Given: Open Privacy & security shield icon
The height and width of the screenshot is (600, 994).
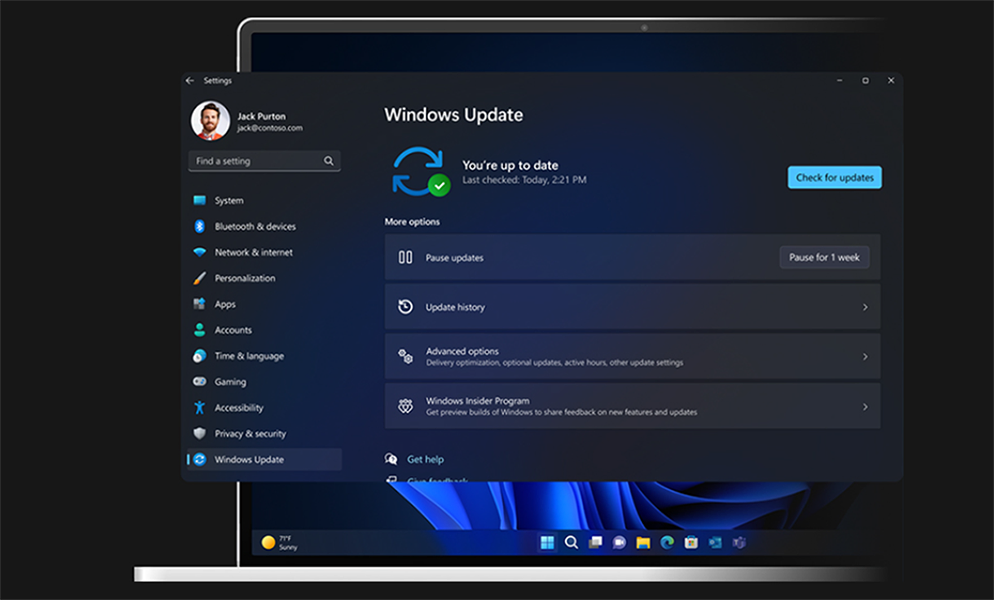Looking at the screenshot, I should tap(199, 434).
